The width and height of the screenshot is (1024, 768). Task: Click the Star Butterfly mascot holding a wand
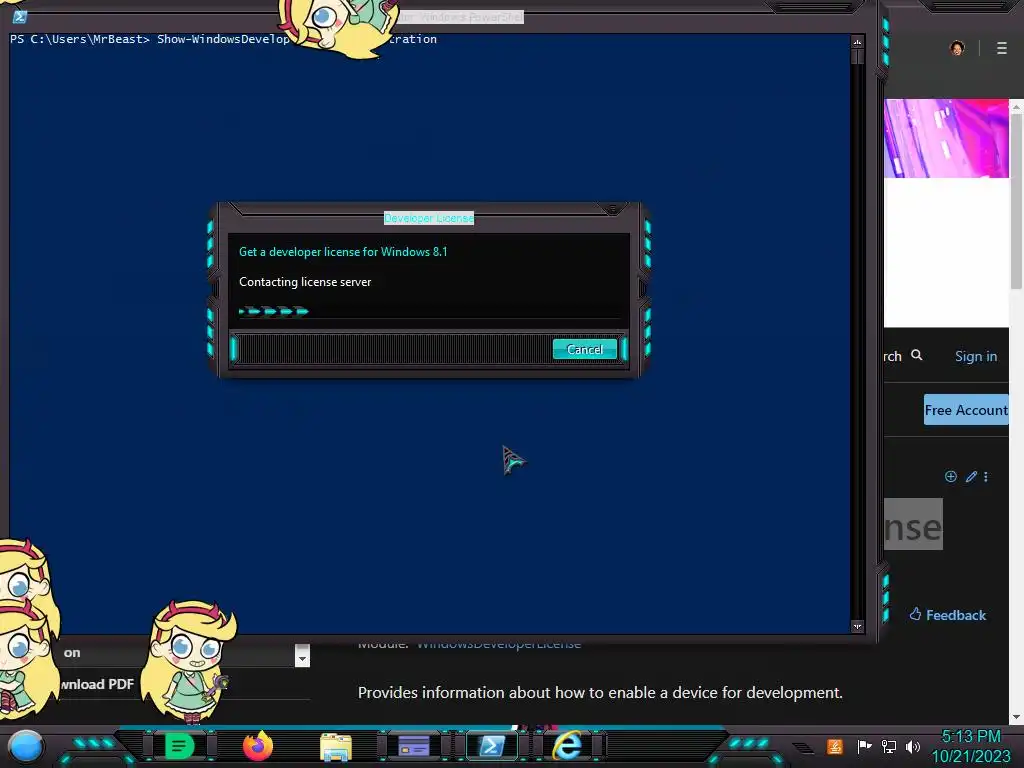click(188, 662)
